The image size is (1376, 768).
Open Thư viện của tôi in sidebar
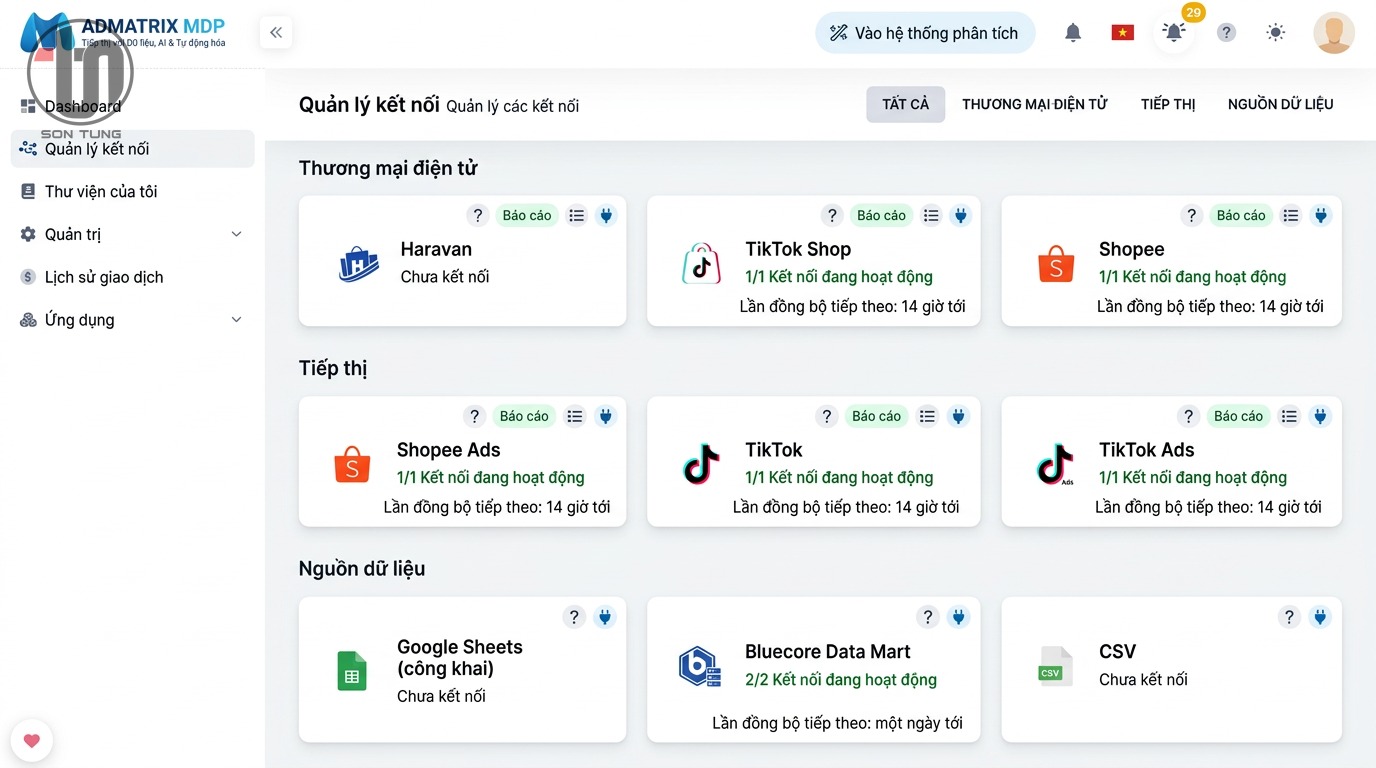point(132,191)
